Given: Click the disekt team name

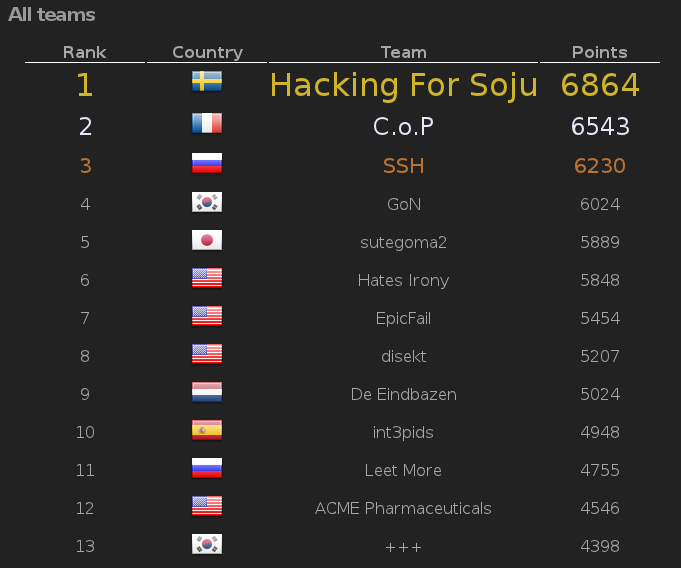Looking at the screenshot, I should (403, 356).
